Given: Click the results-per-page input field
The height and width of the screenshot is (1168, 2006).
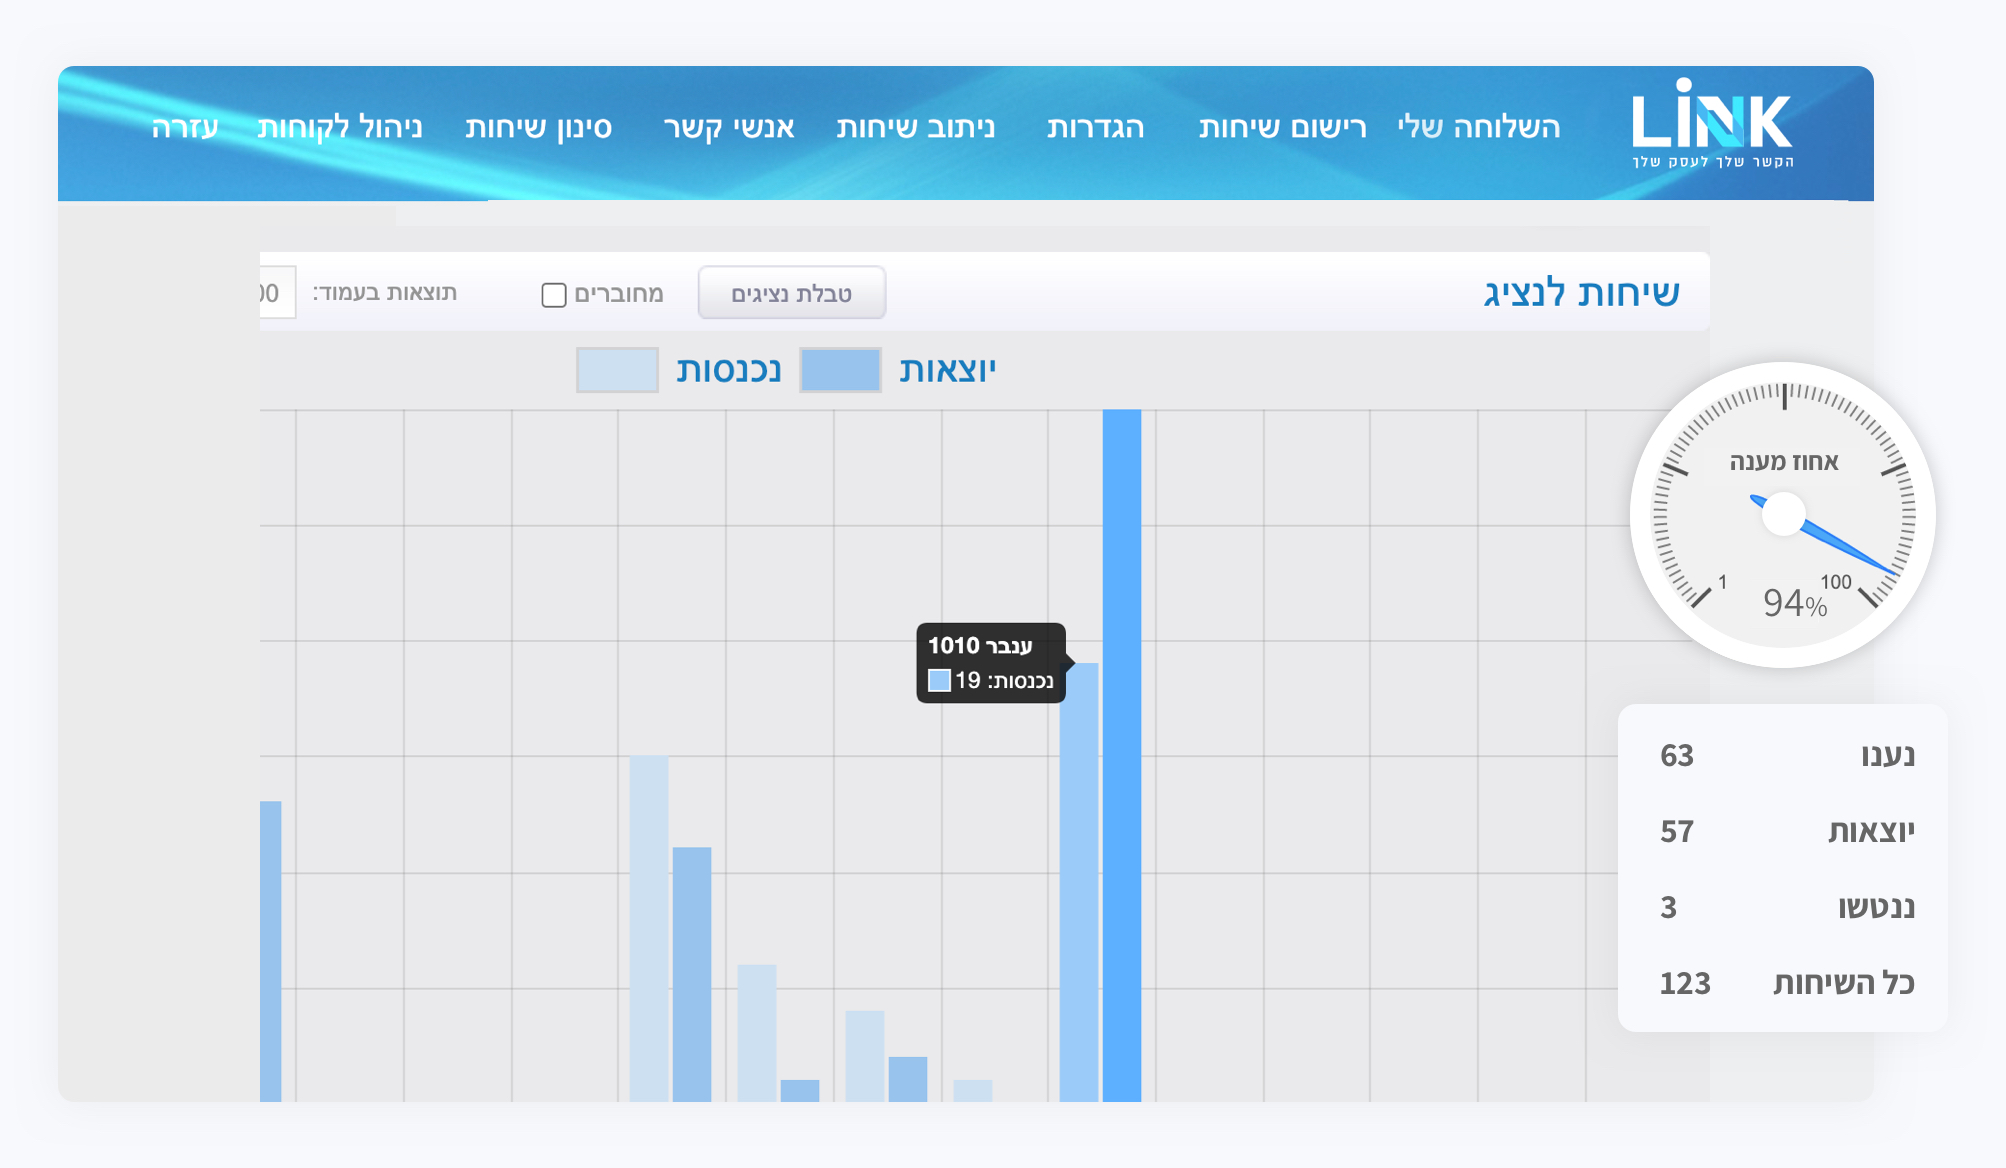Looking at the screenshot, I should [x=277, y=293].
